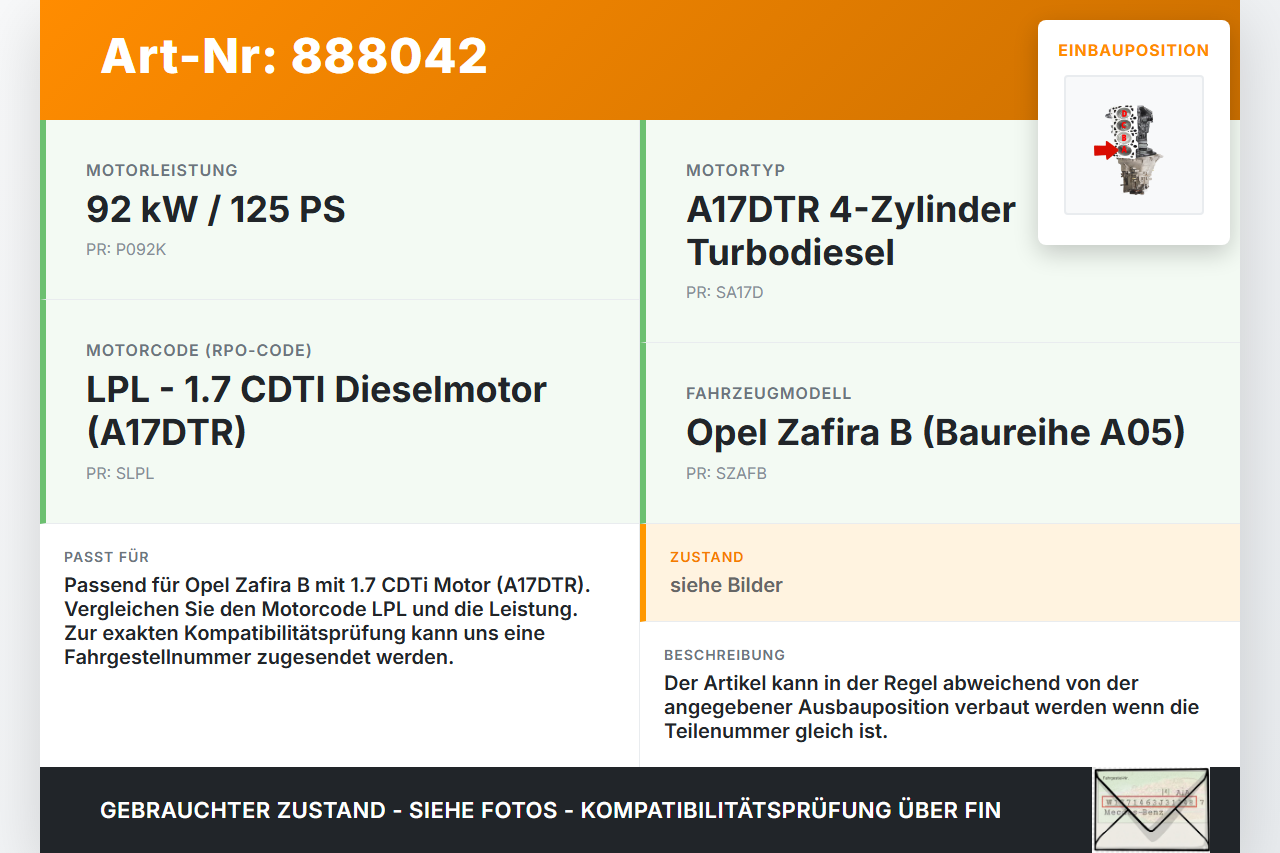
Task: Select the Art-Nr: 888042 heading
Action: (x=294, y=56)
